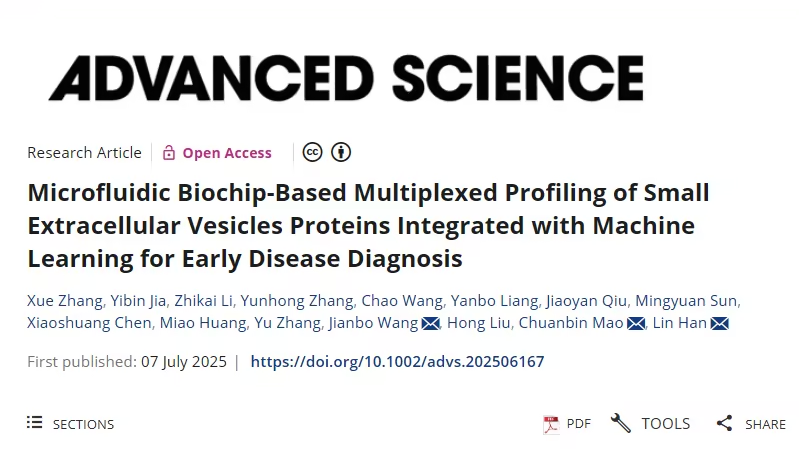
Task: Open the SHARE options
Action: (x=751, y=424)
